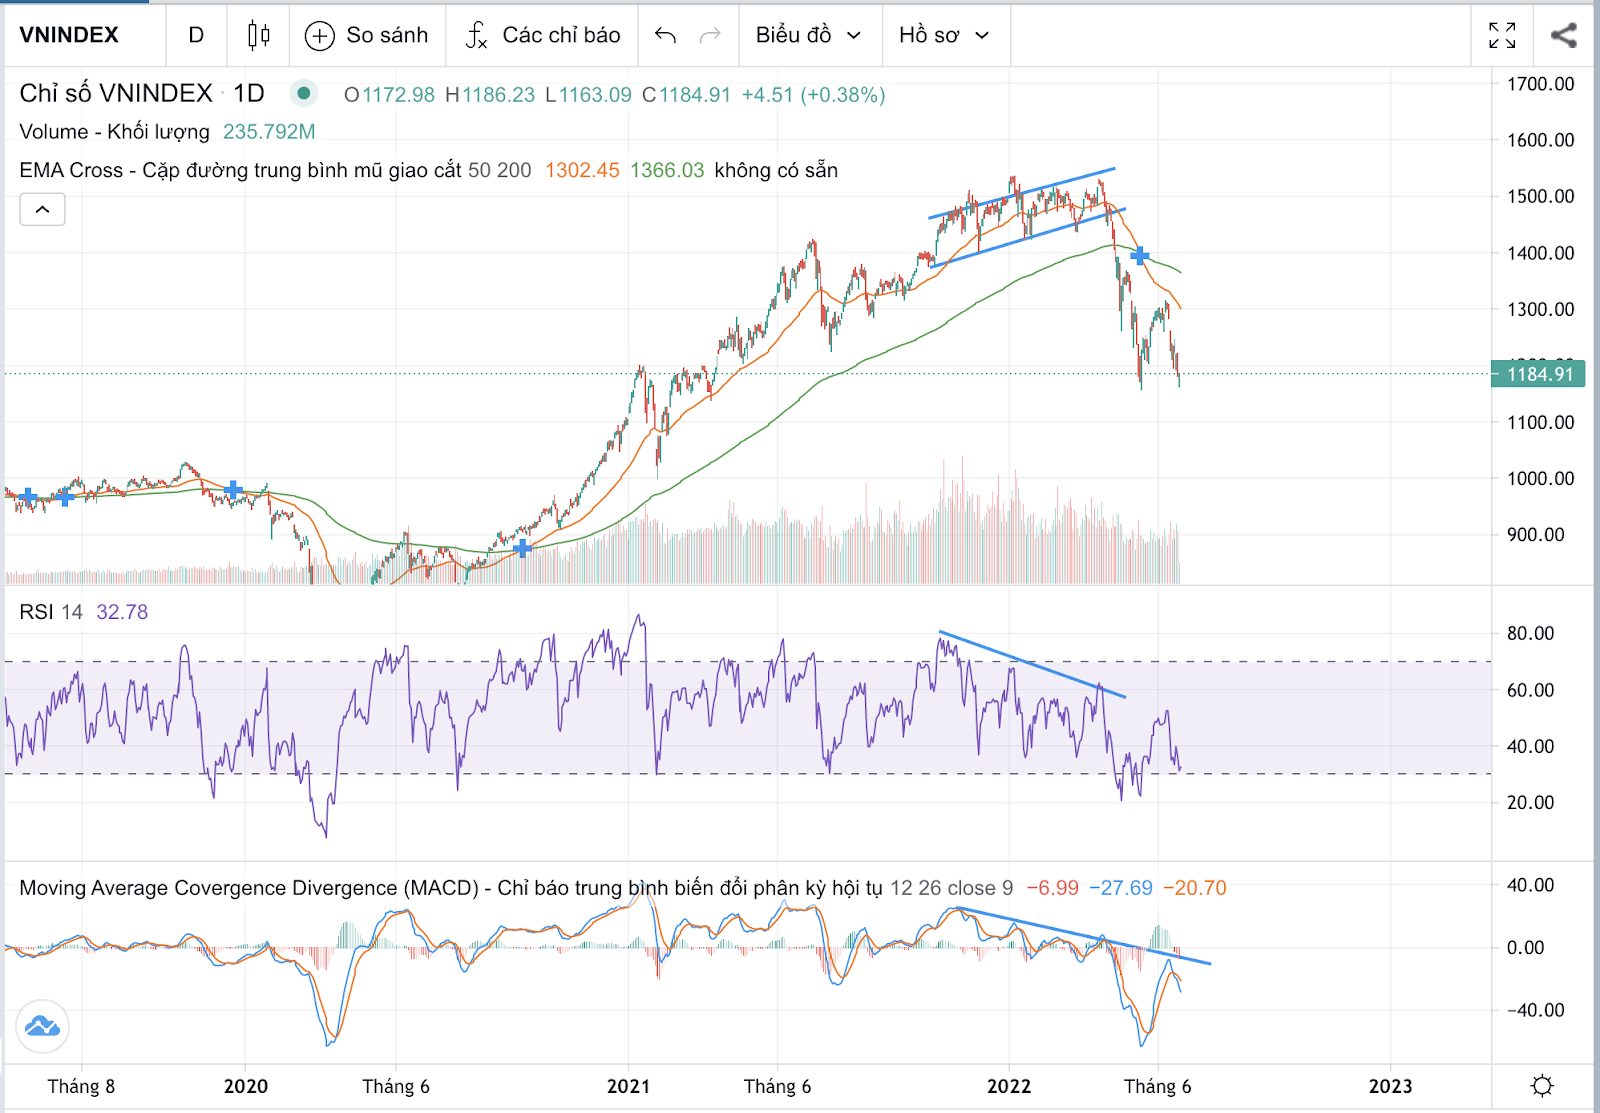Redo the last chart action
The width and height of the screenshot is (1600, 1113).
(710, 36)
